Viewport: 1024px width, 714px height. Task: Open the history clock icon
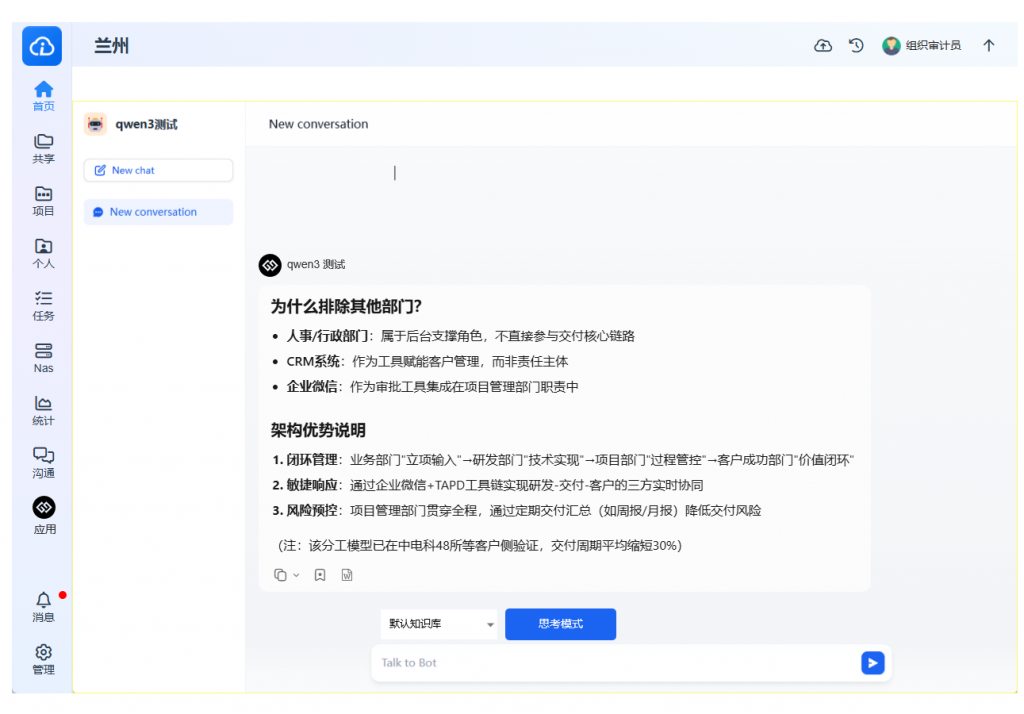[x=856, y=46]
